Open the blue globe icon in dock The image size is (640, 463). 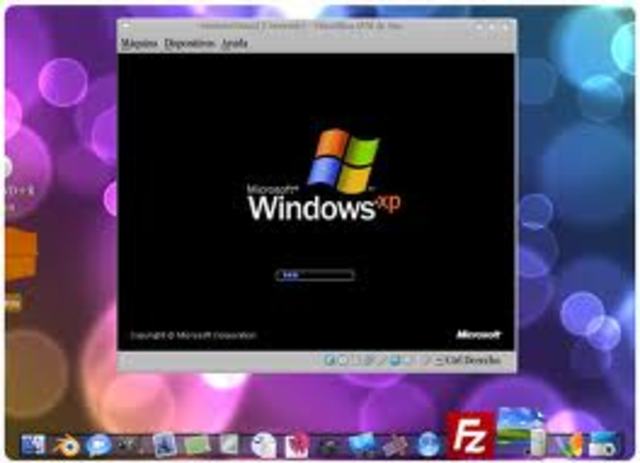[429, 445]
